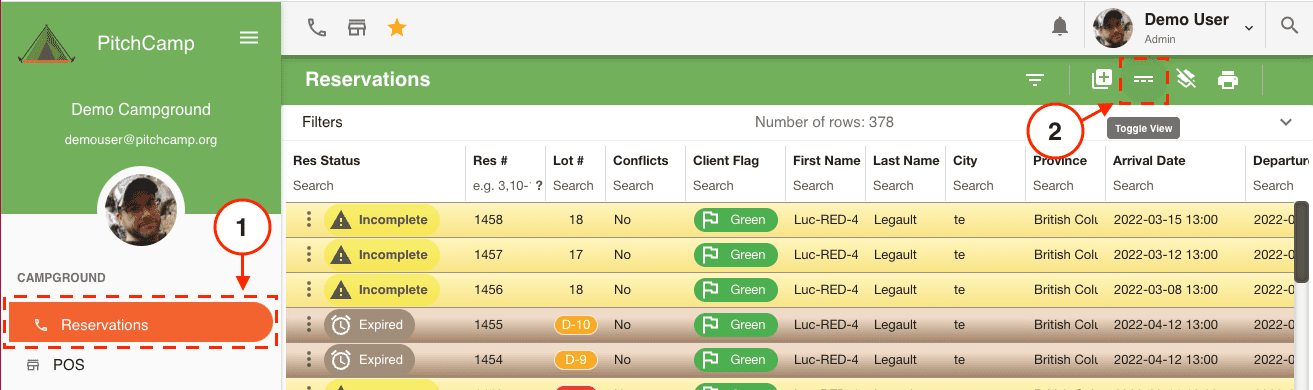Image resolution: width=1313 pixels, height=390 pixels.
Task: Print the reservations list
Action: coord(1228,80)
